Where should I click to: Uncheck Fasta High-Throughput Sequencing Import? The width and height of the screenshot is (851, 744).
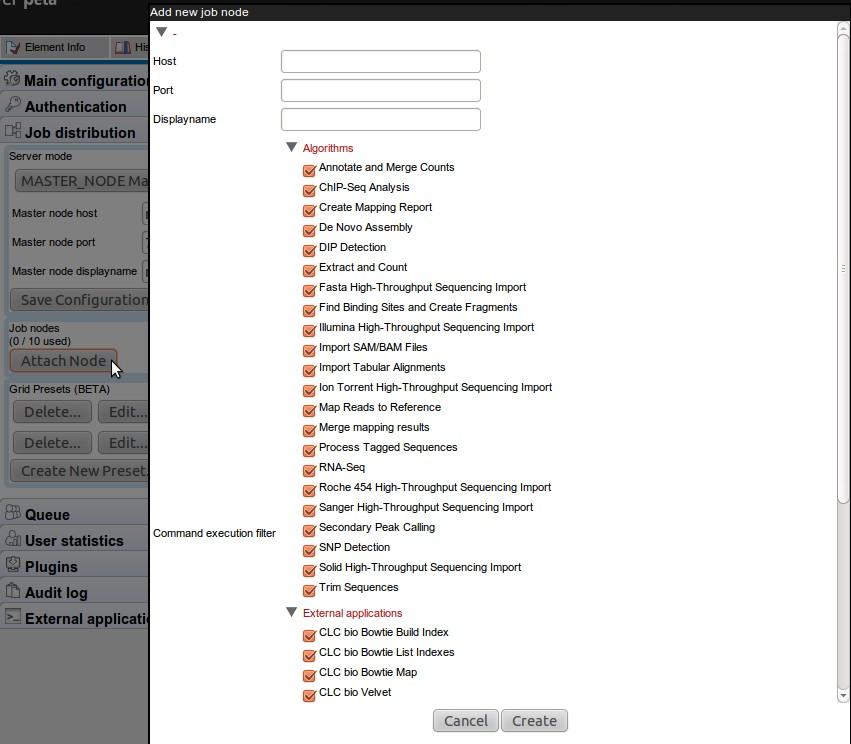(309, 290)
